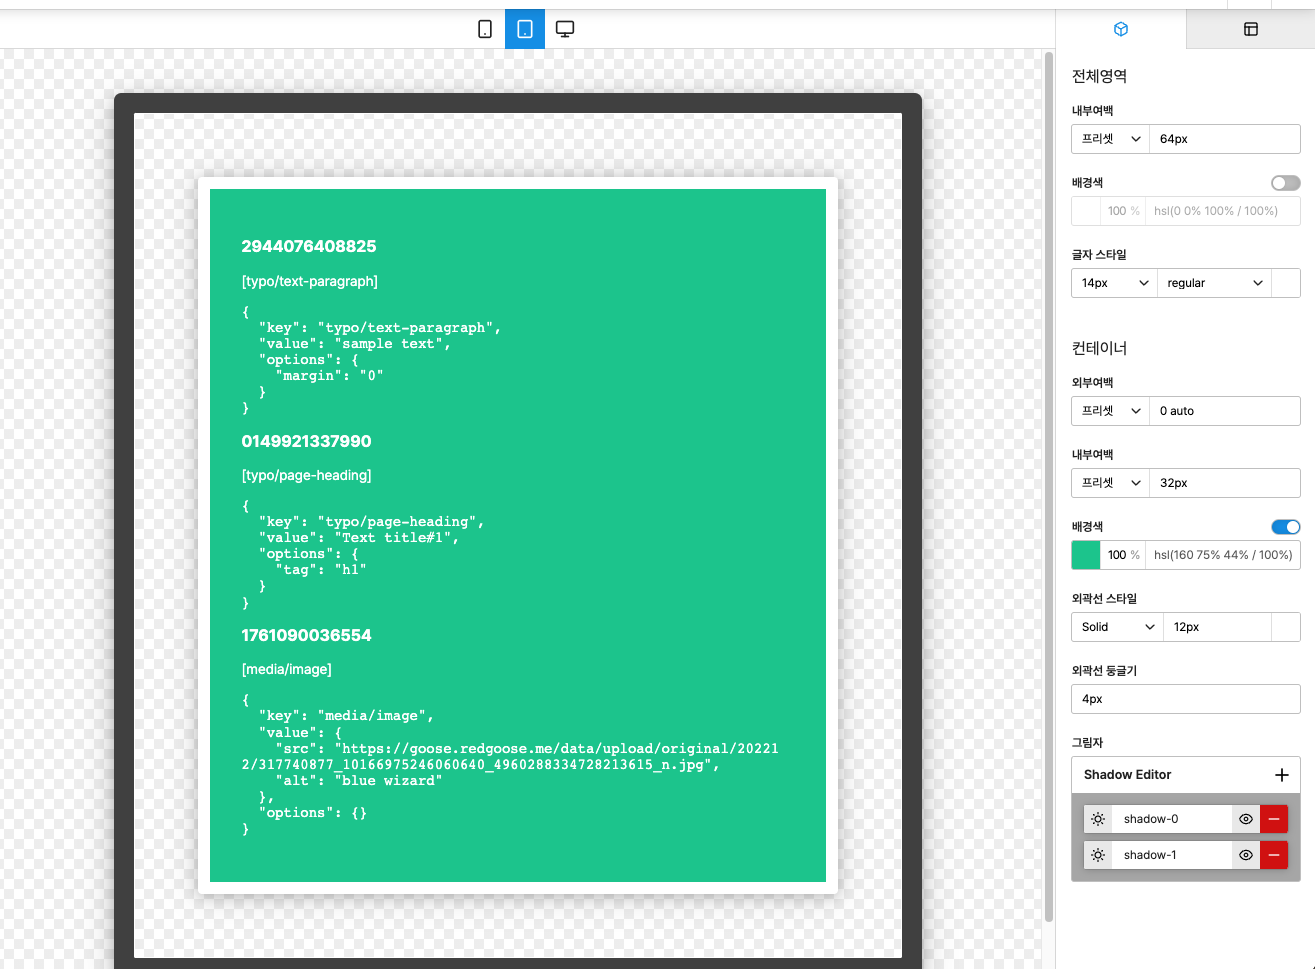Screen dimensions: 1315x969
Task: Click the 그림자 label
Action: (x=1087, y=743)
